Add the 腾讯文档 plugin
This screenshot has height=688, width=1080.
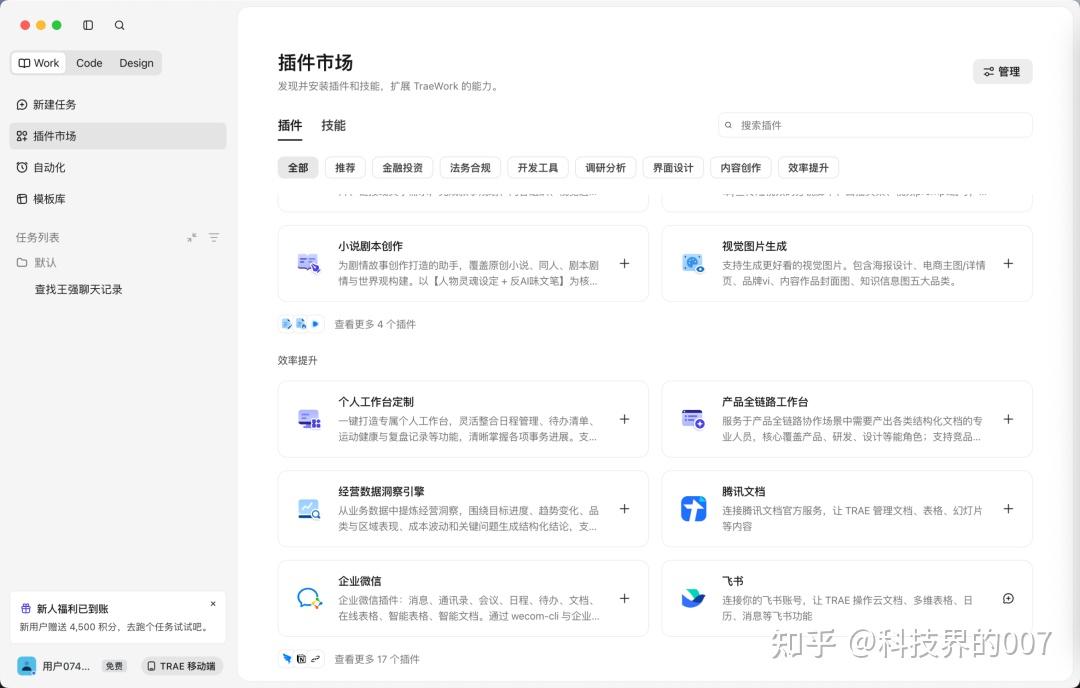[1008, 509]
